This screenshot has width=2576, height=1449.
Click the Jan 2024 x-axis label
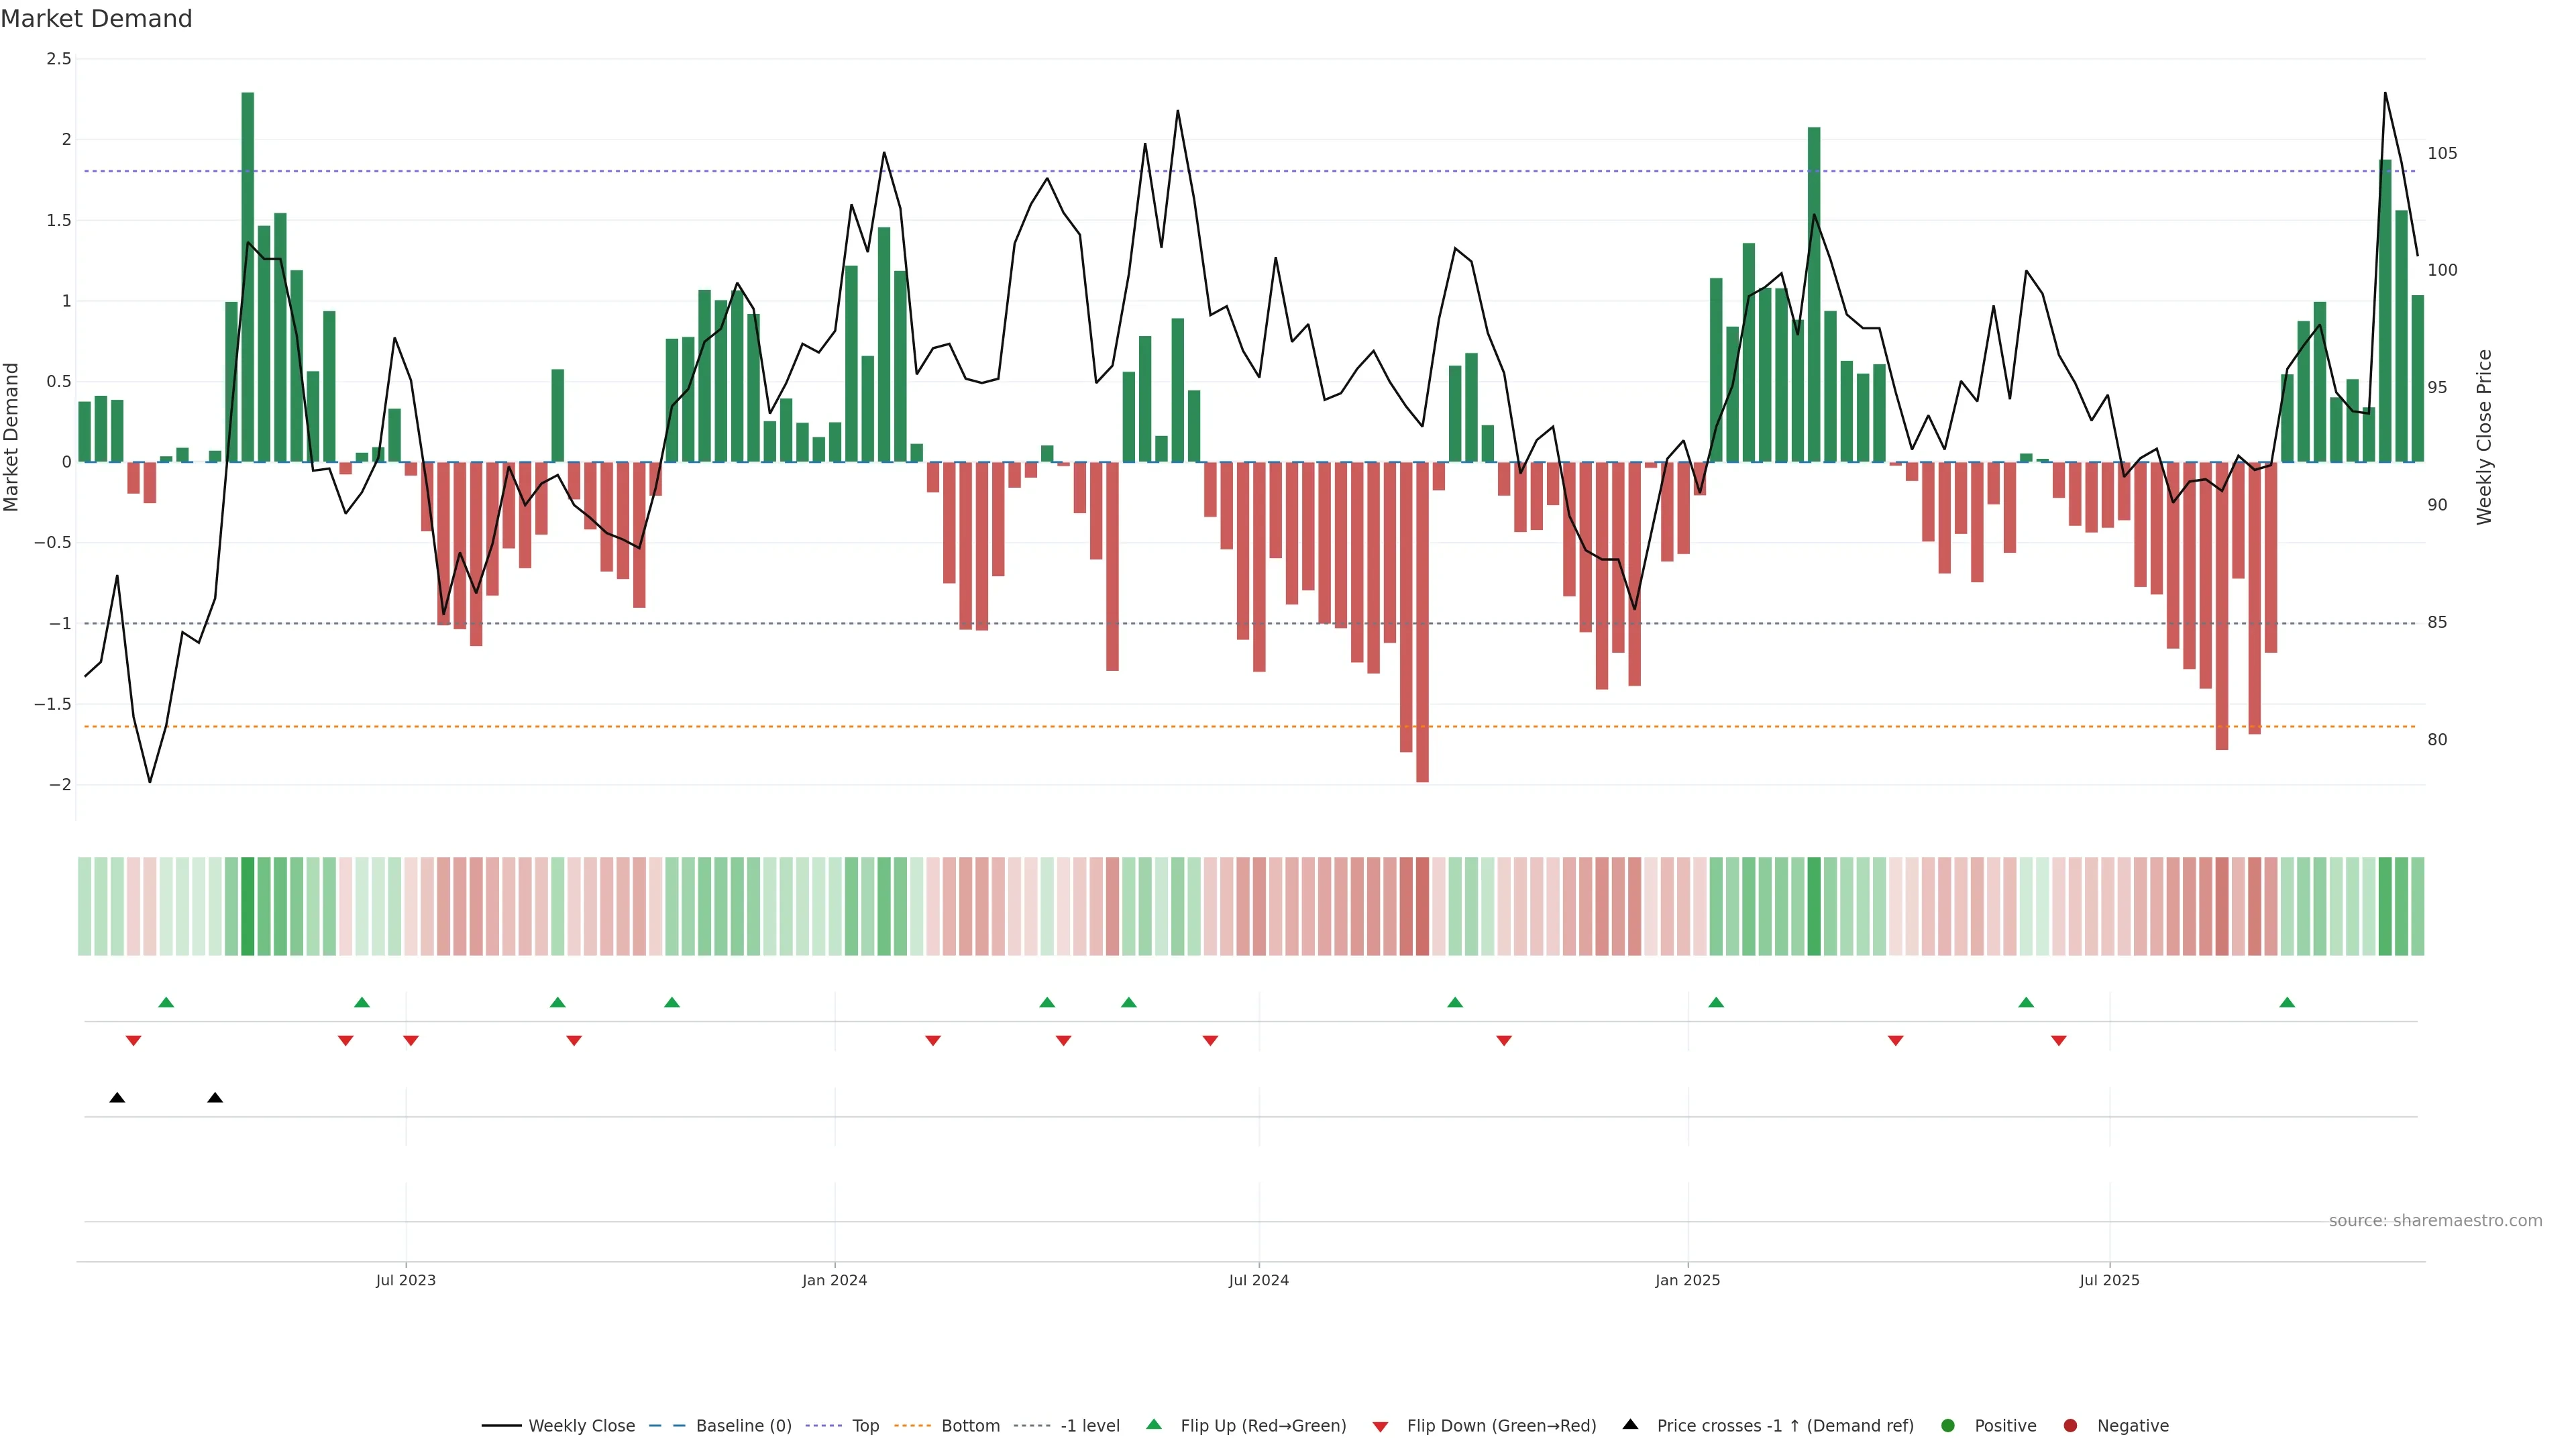(834, 1281)
